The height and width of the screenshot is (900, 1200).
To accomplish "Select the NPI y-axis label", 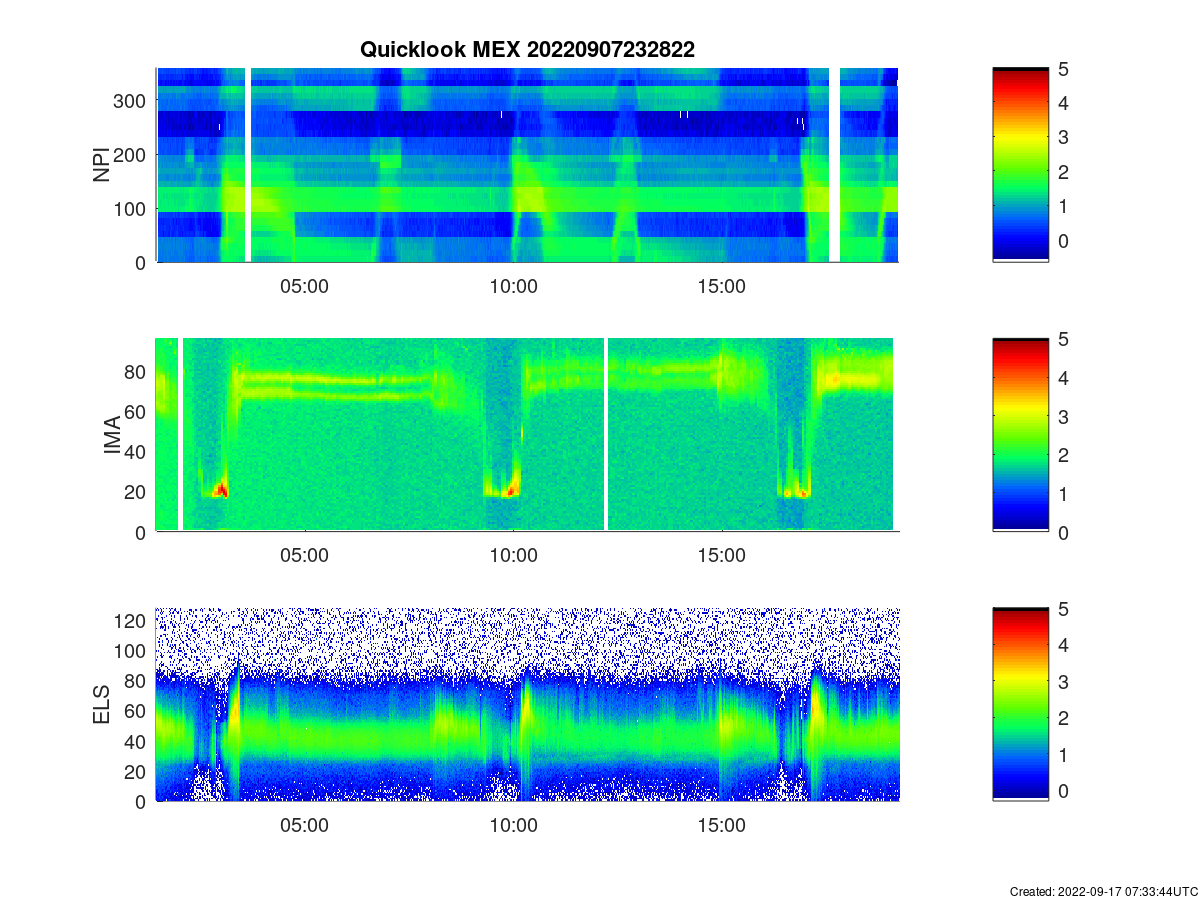I will (x=101, y=165).
